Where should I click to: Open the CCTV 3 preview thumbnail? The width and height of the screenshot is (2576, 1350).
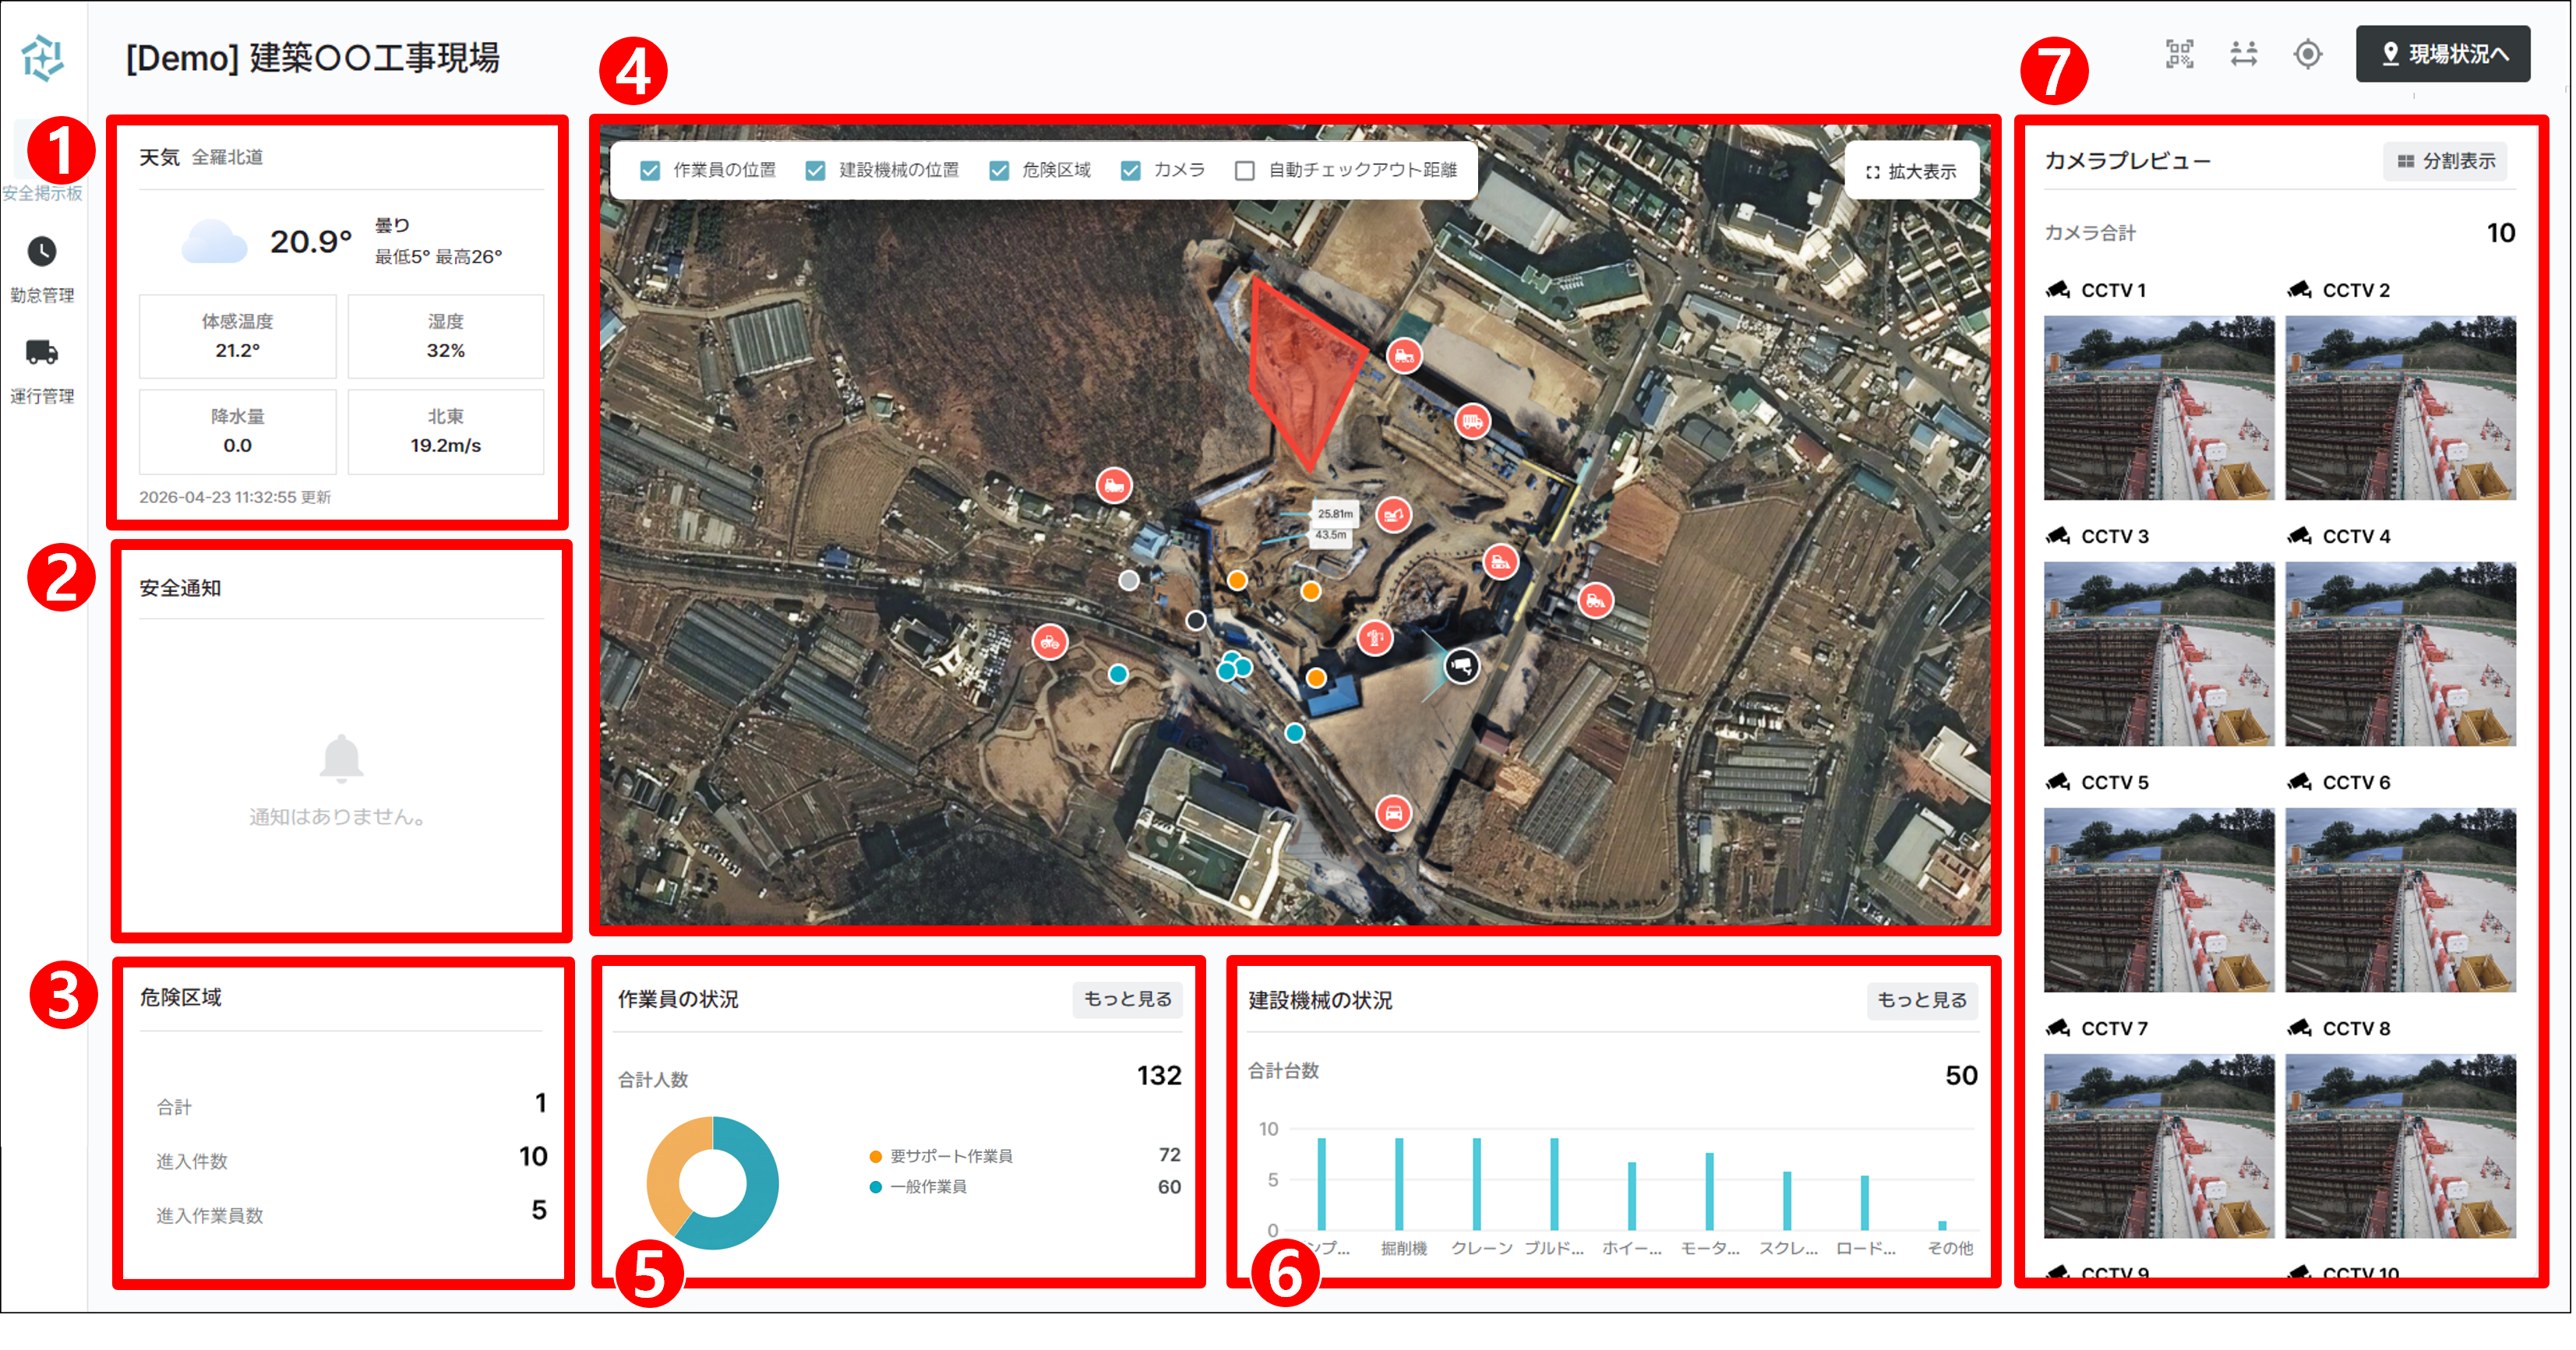coord(2158,654)
